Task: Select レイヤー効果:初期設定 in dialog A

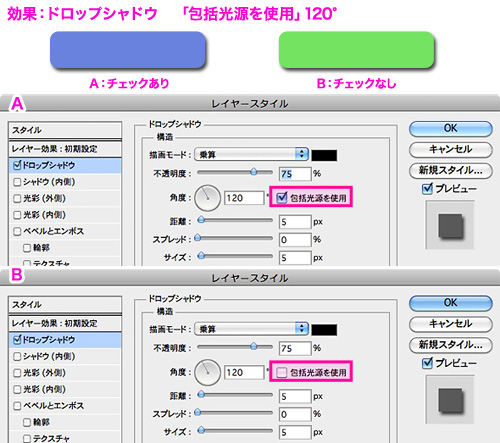Action: (65, 149)
